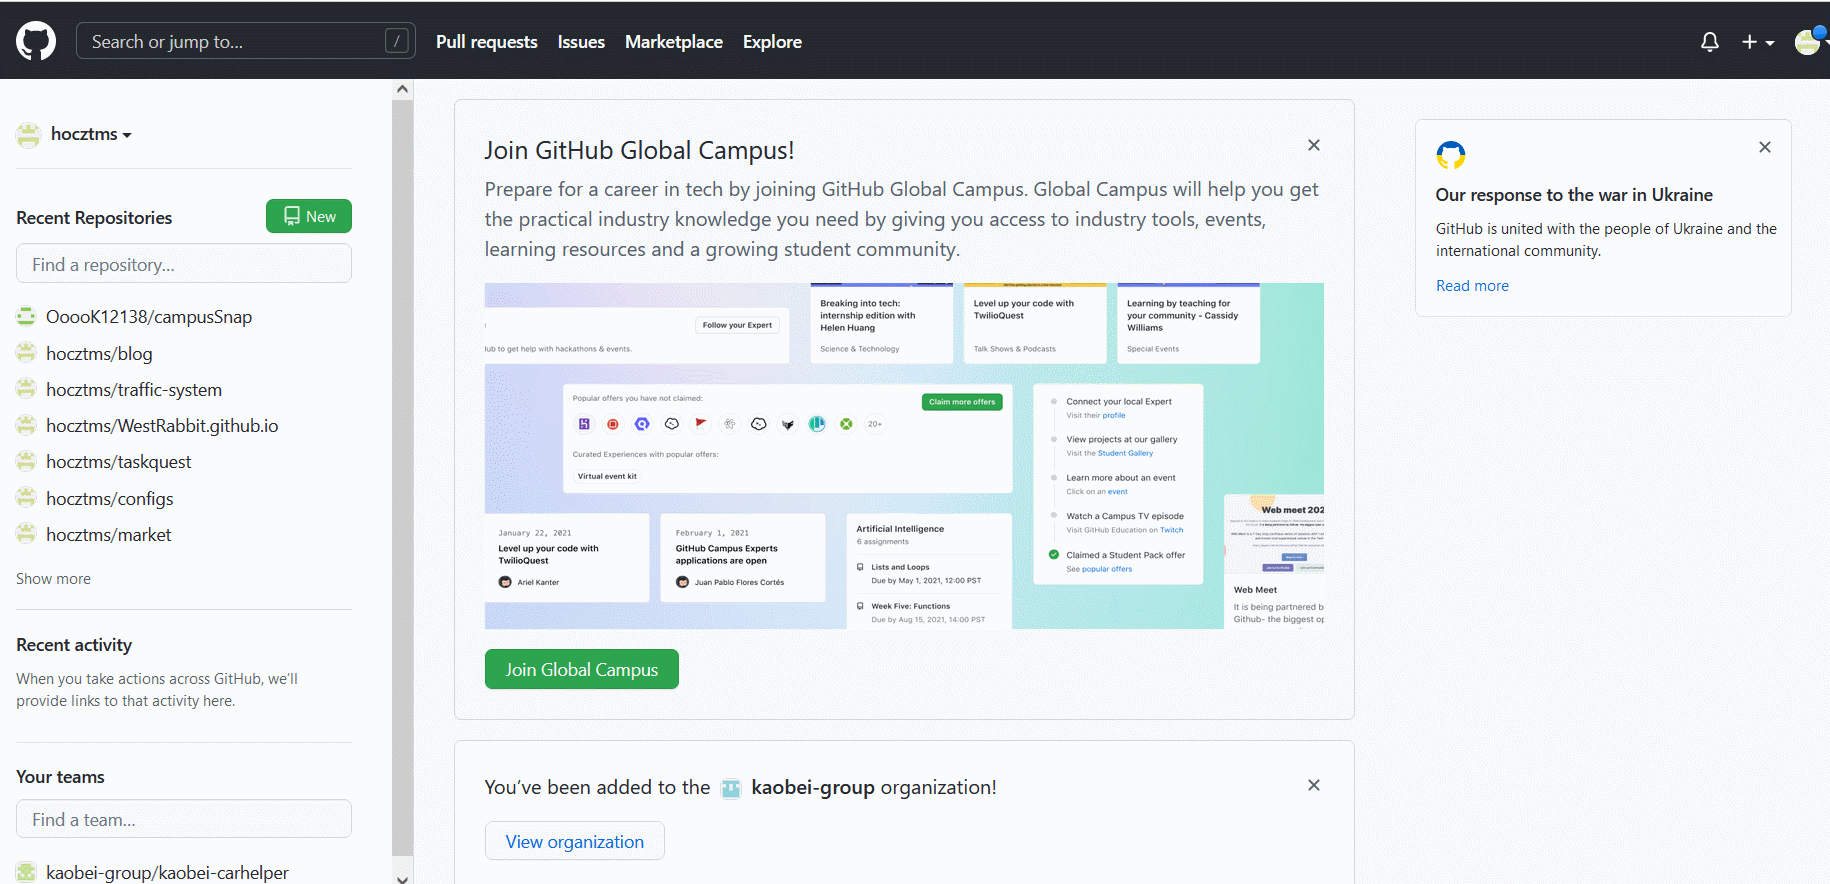Open the notifications bell
This screenshot has height=884, width=1830.
1710,42
